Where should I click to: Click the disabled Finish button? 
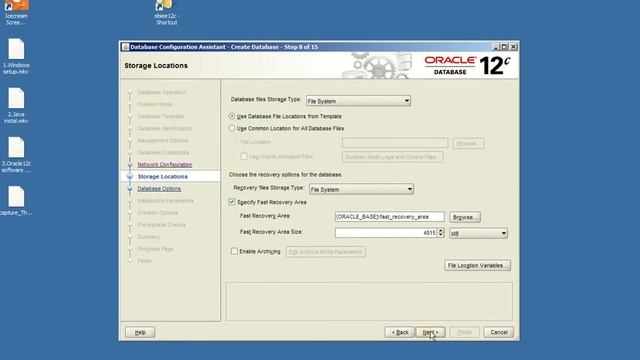[464, 332]
